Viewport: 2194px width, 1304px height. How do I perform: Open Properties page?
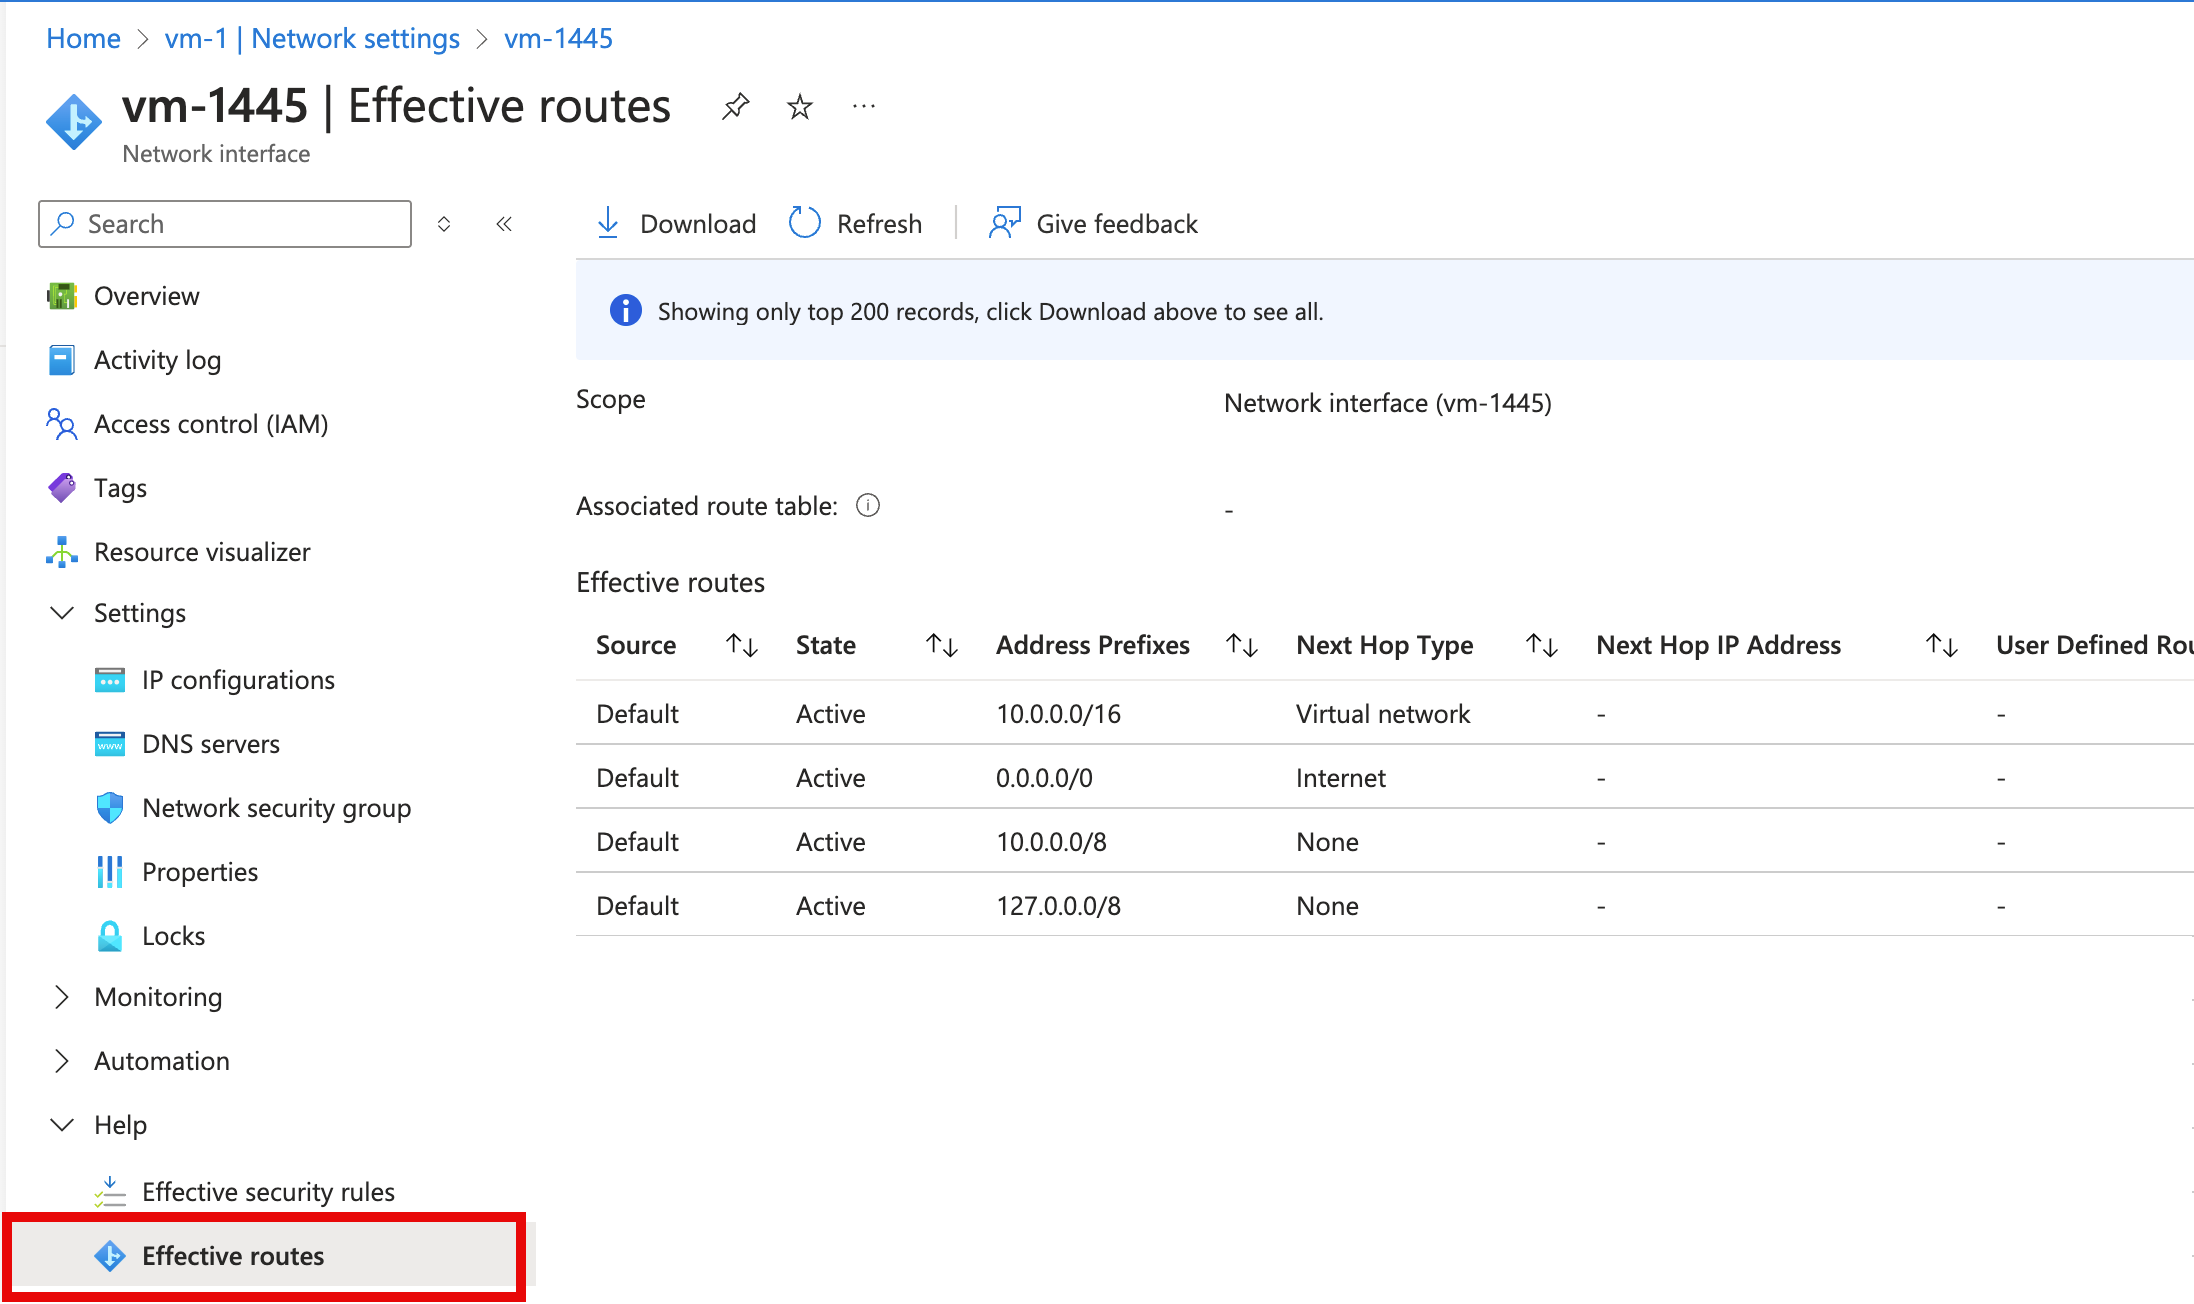(200, 872)
